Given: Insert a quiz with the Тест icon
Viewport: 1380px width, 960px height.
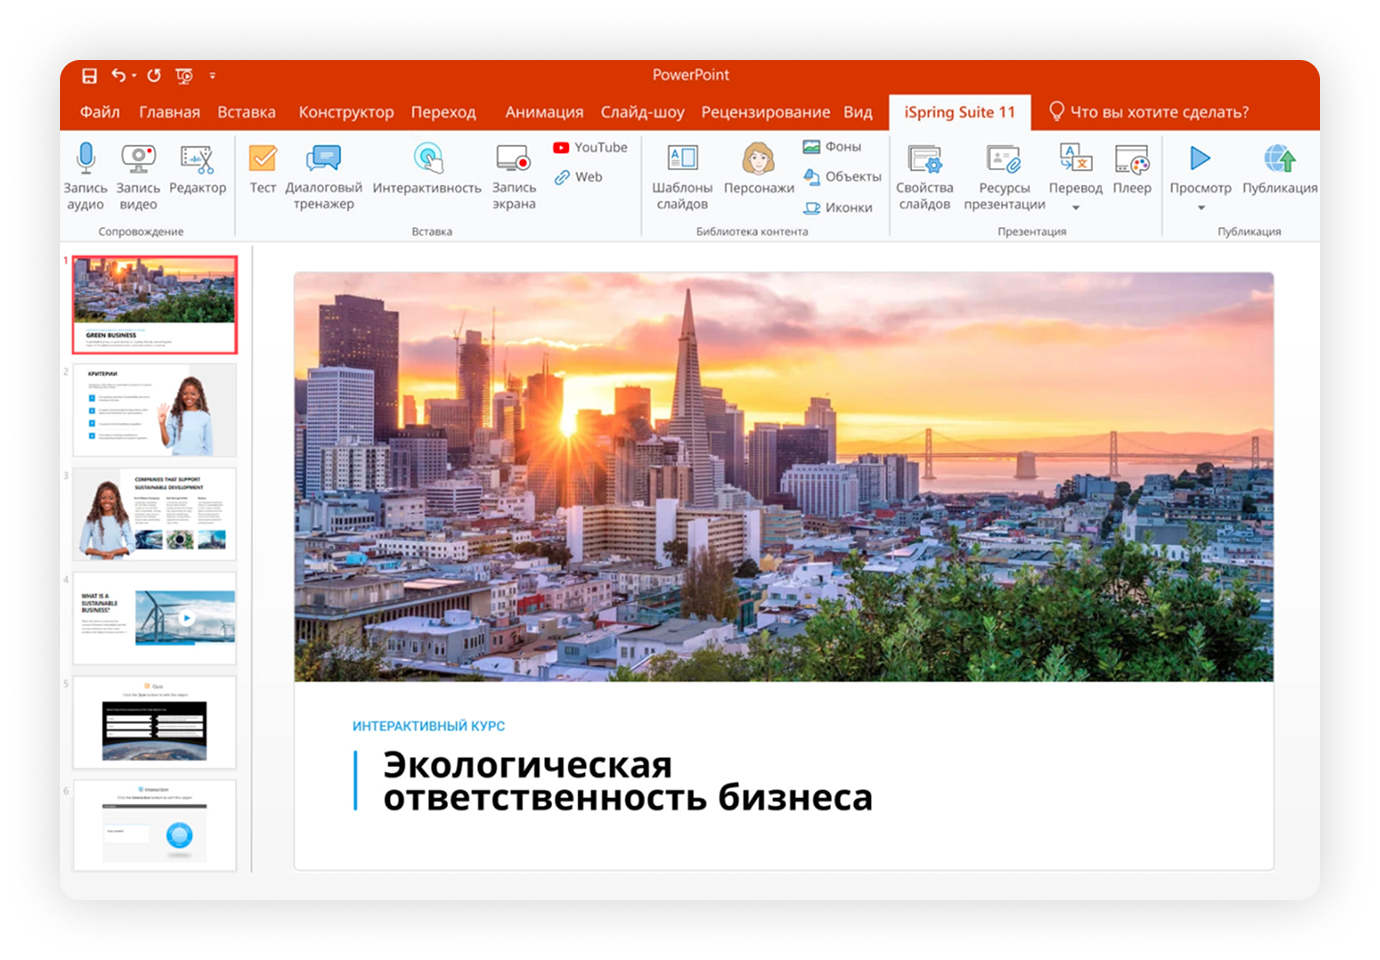Looking at the screenshot, I should coord(263,159).
